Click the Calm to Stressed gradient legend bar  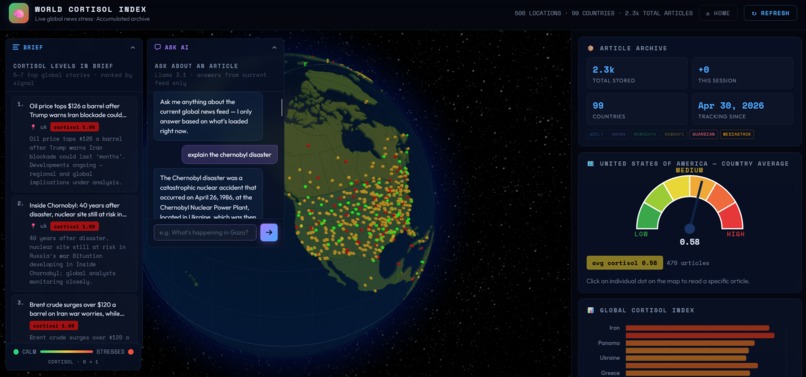pos(66,352)
